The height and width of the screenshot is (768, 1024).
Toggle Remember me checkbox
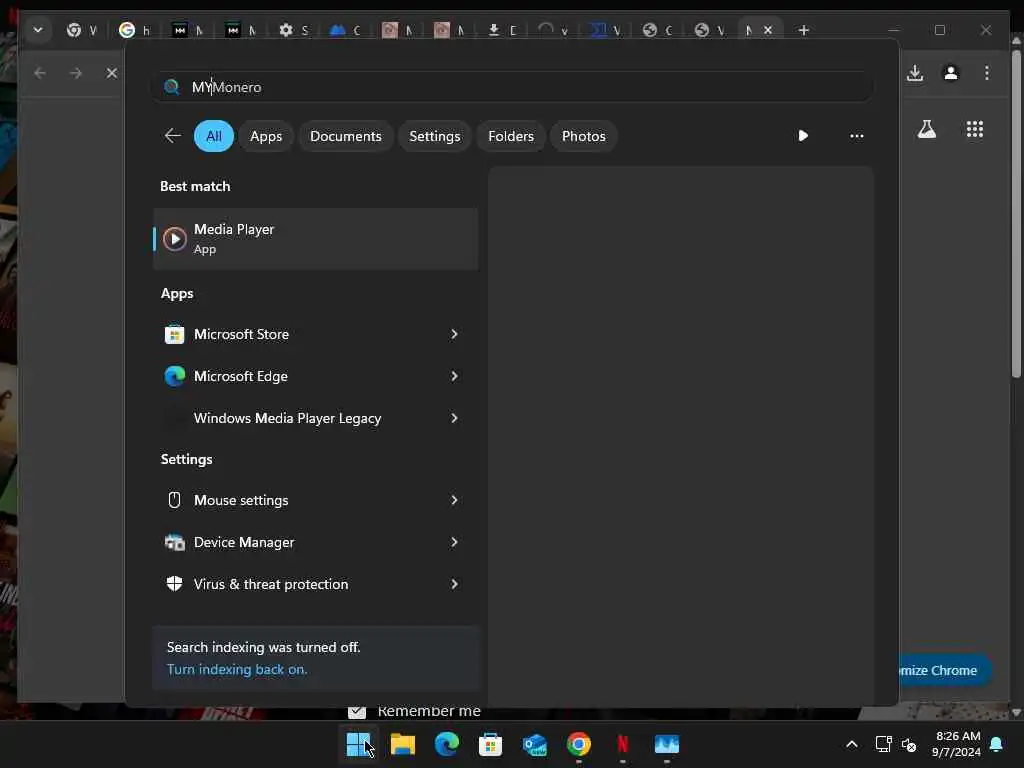tap(357, 712)
